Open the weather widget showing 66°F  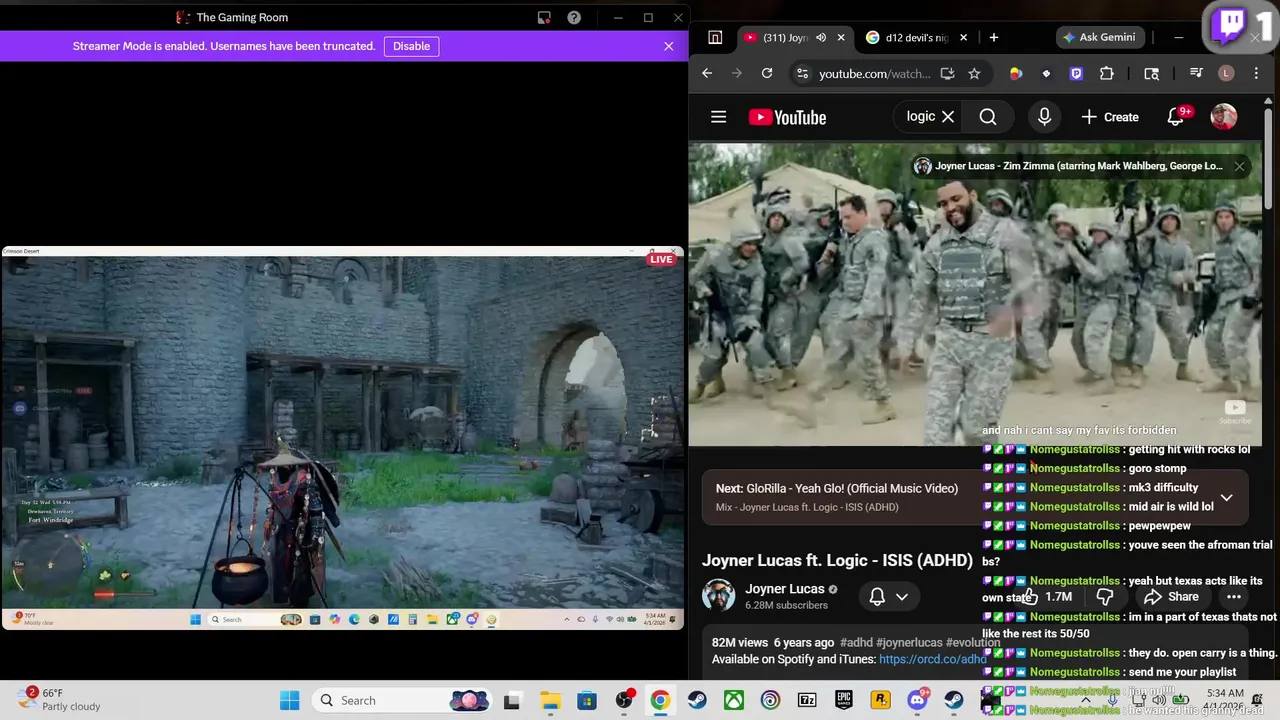pos(60,700)
